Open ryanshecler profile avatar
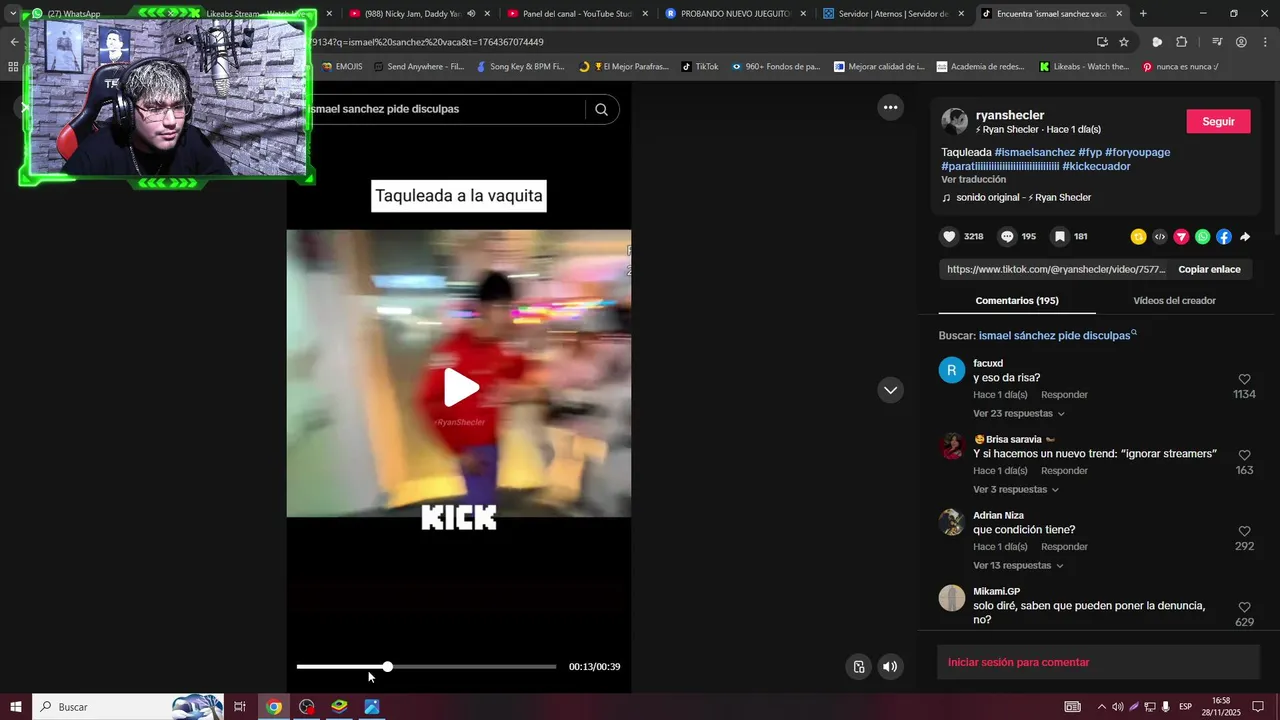Image resolution: width=1280 pixels, height=720 pixels. (955, 121)
